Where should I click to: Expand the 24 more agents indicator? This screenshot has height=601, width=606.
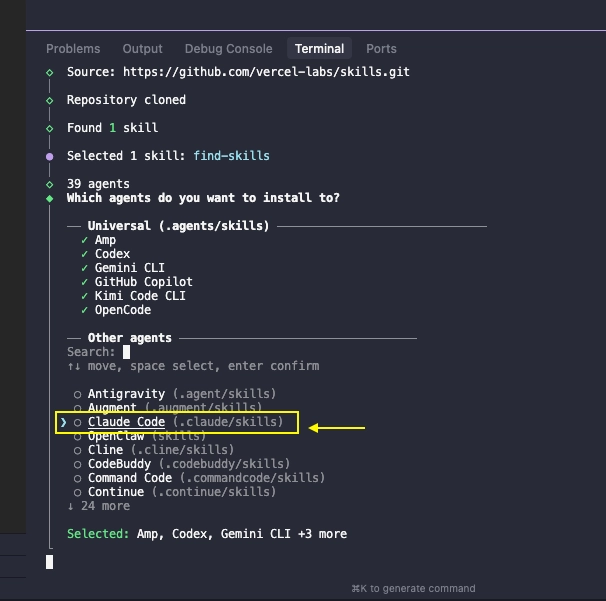(98, 506)
